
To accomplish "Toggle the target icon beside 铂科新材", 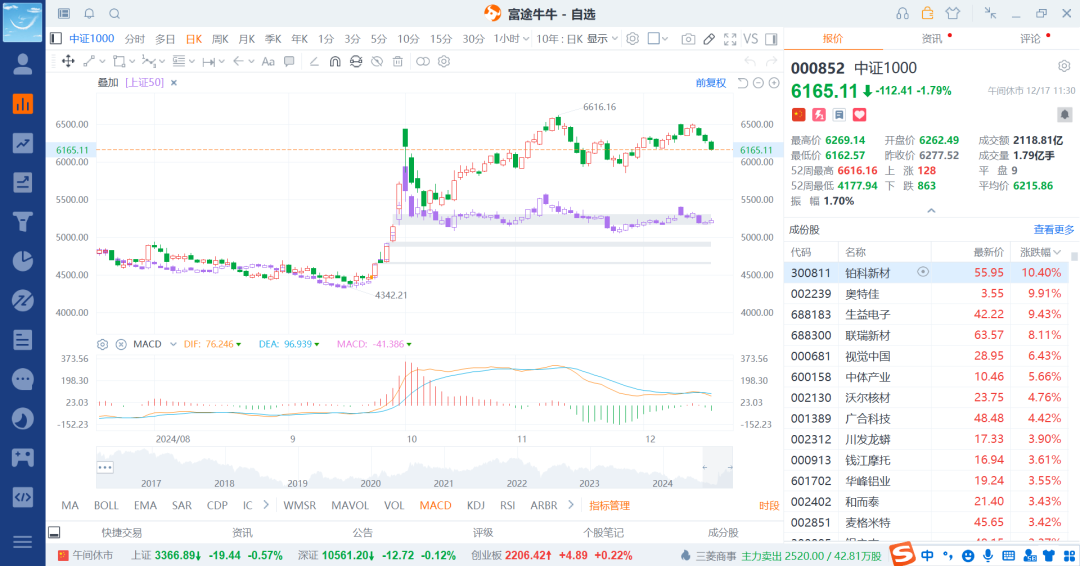I will [923, 272].
